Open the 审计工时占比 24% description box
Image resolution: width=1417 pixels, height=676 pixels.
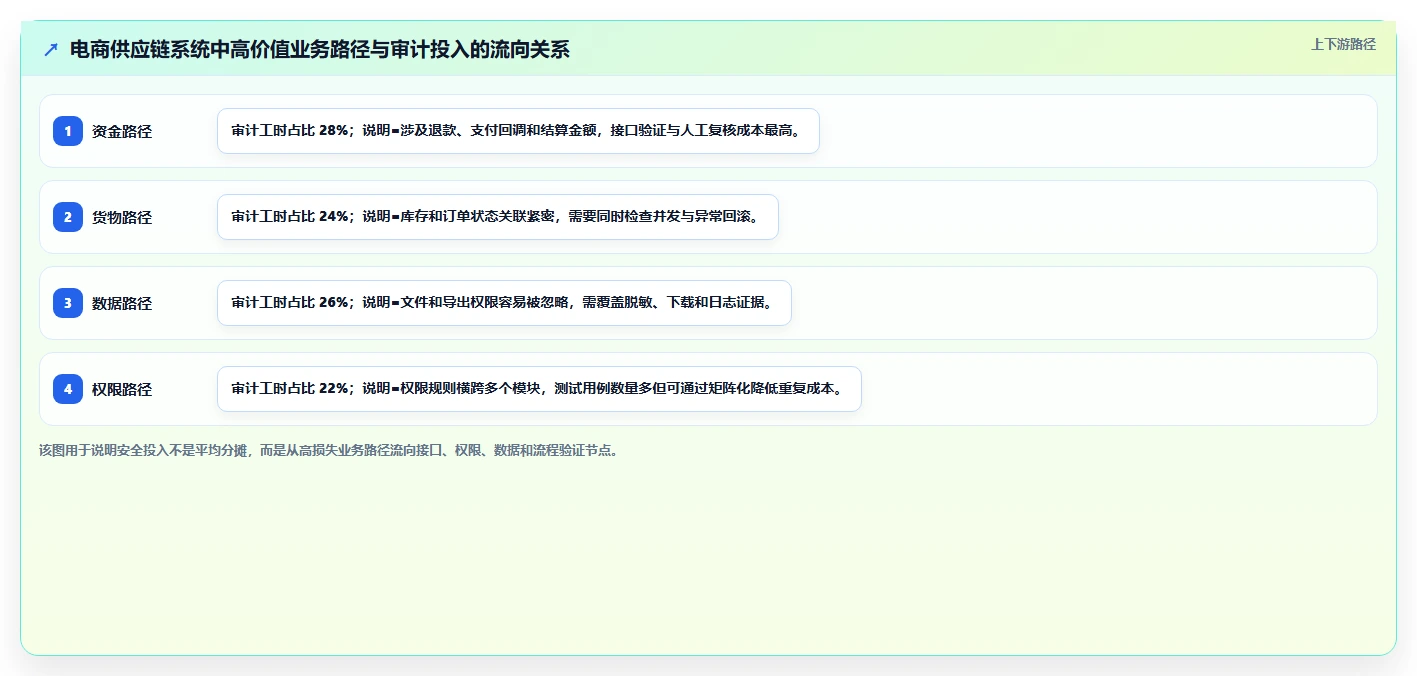(497, 217)
